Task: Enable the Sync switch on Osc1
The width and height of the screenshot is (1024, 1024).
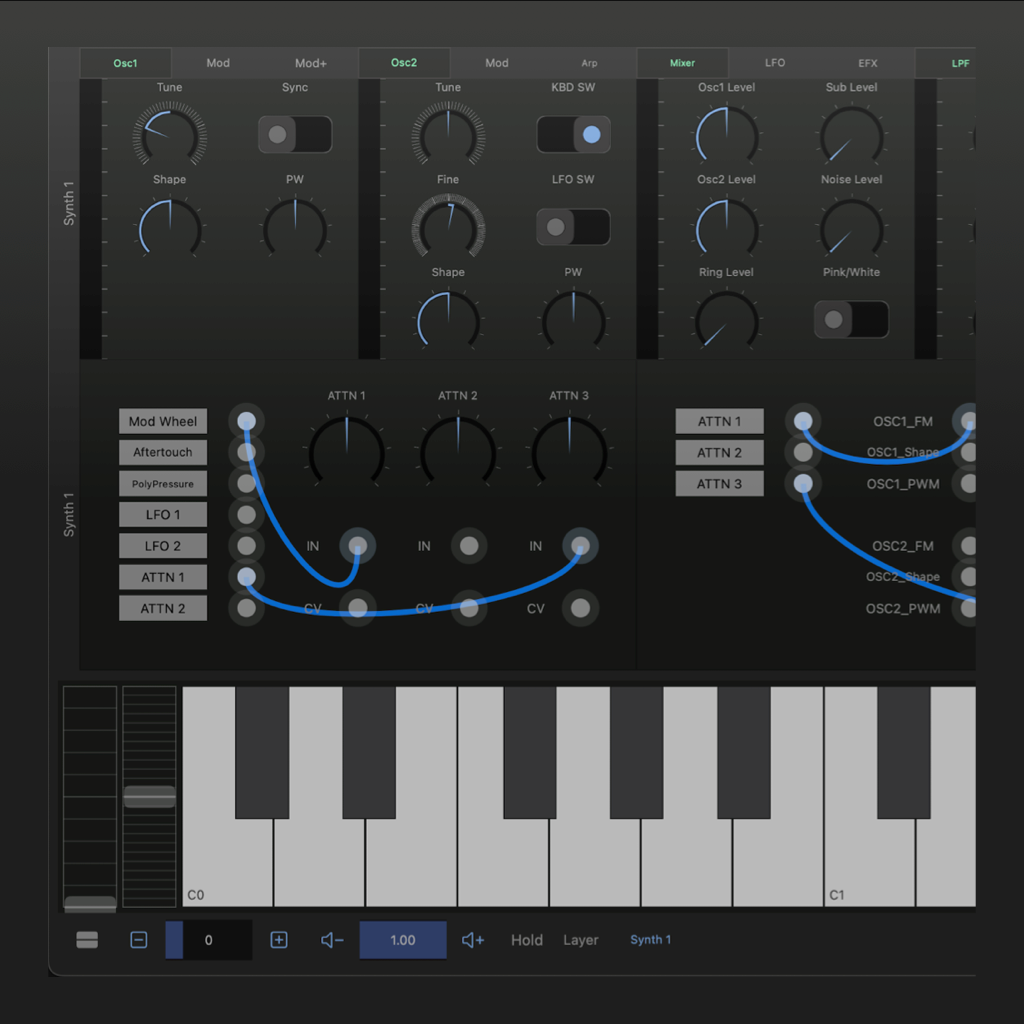Action: [x=295, y=134]
